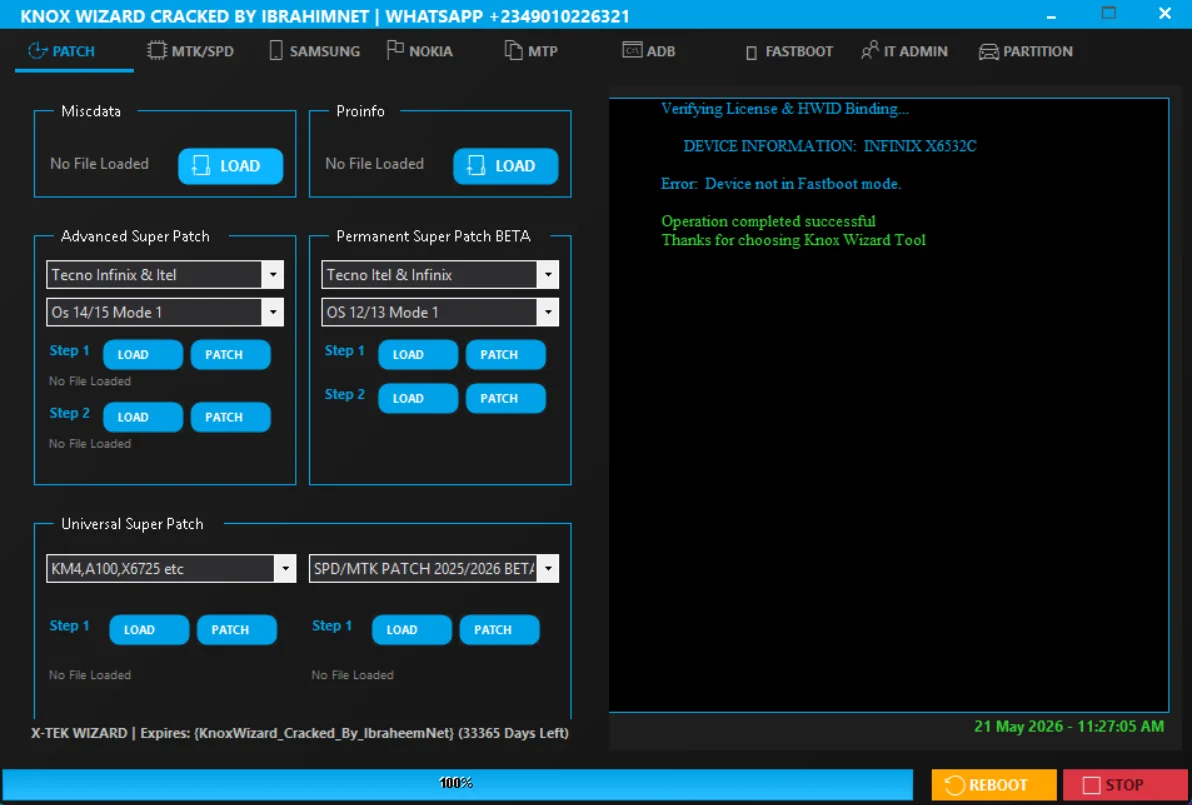Click the Error: Device not in Fastboot mode line
This screenshot has height=805, width=1192.
coord(781,184)
